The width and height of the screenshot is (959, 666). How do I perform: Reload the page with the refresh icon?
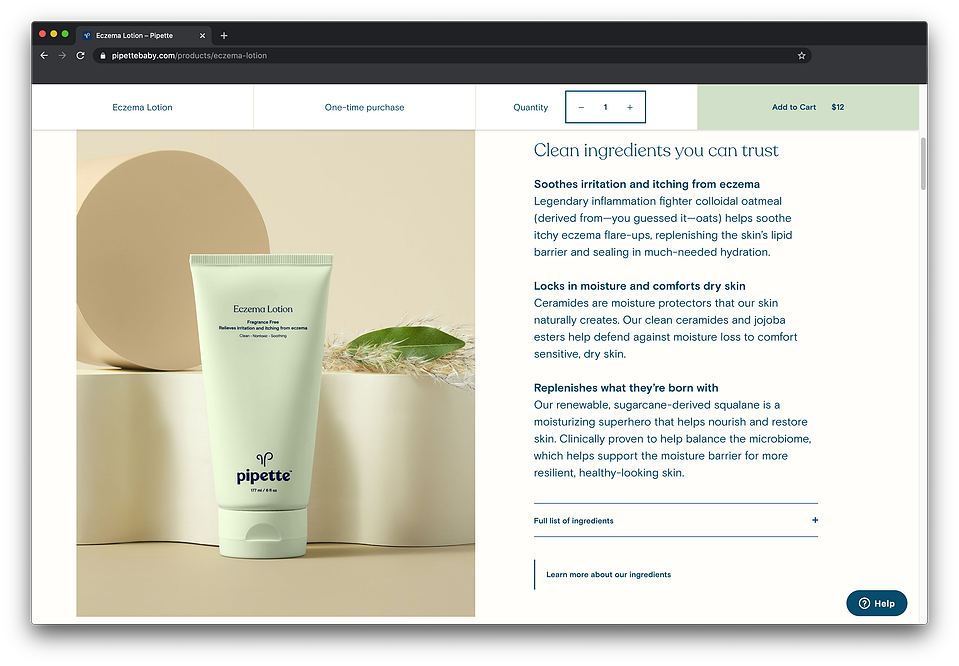(x=80, y=56)
